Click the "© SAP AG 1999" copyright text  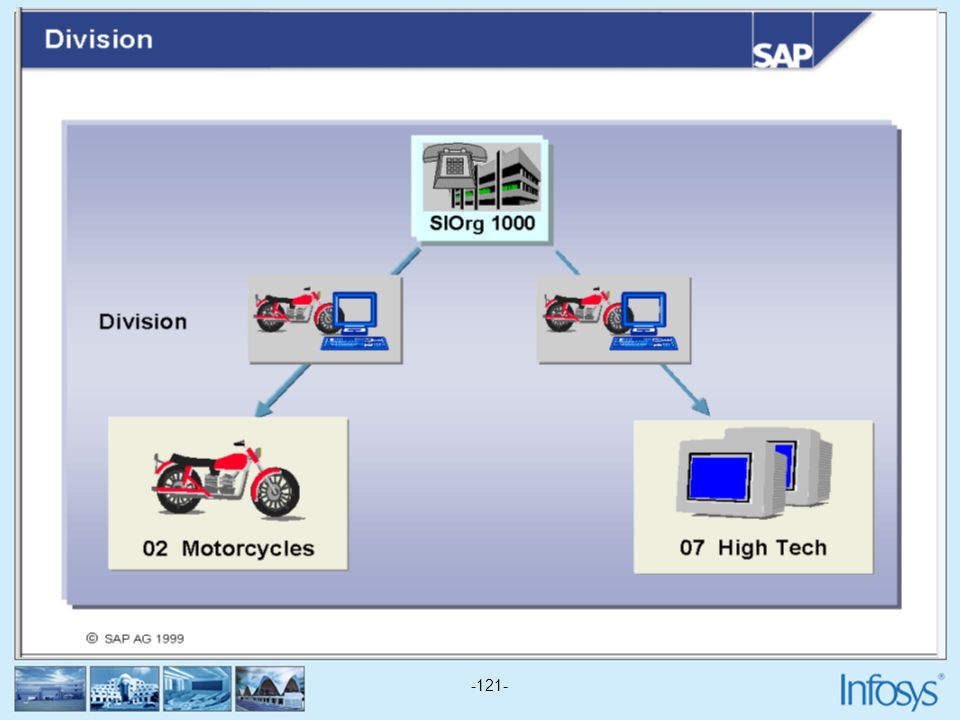pyautogui.click(x=135, y=639)
